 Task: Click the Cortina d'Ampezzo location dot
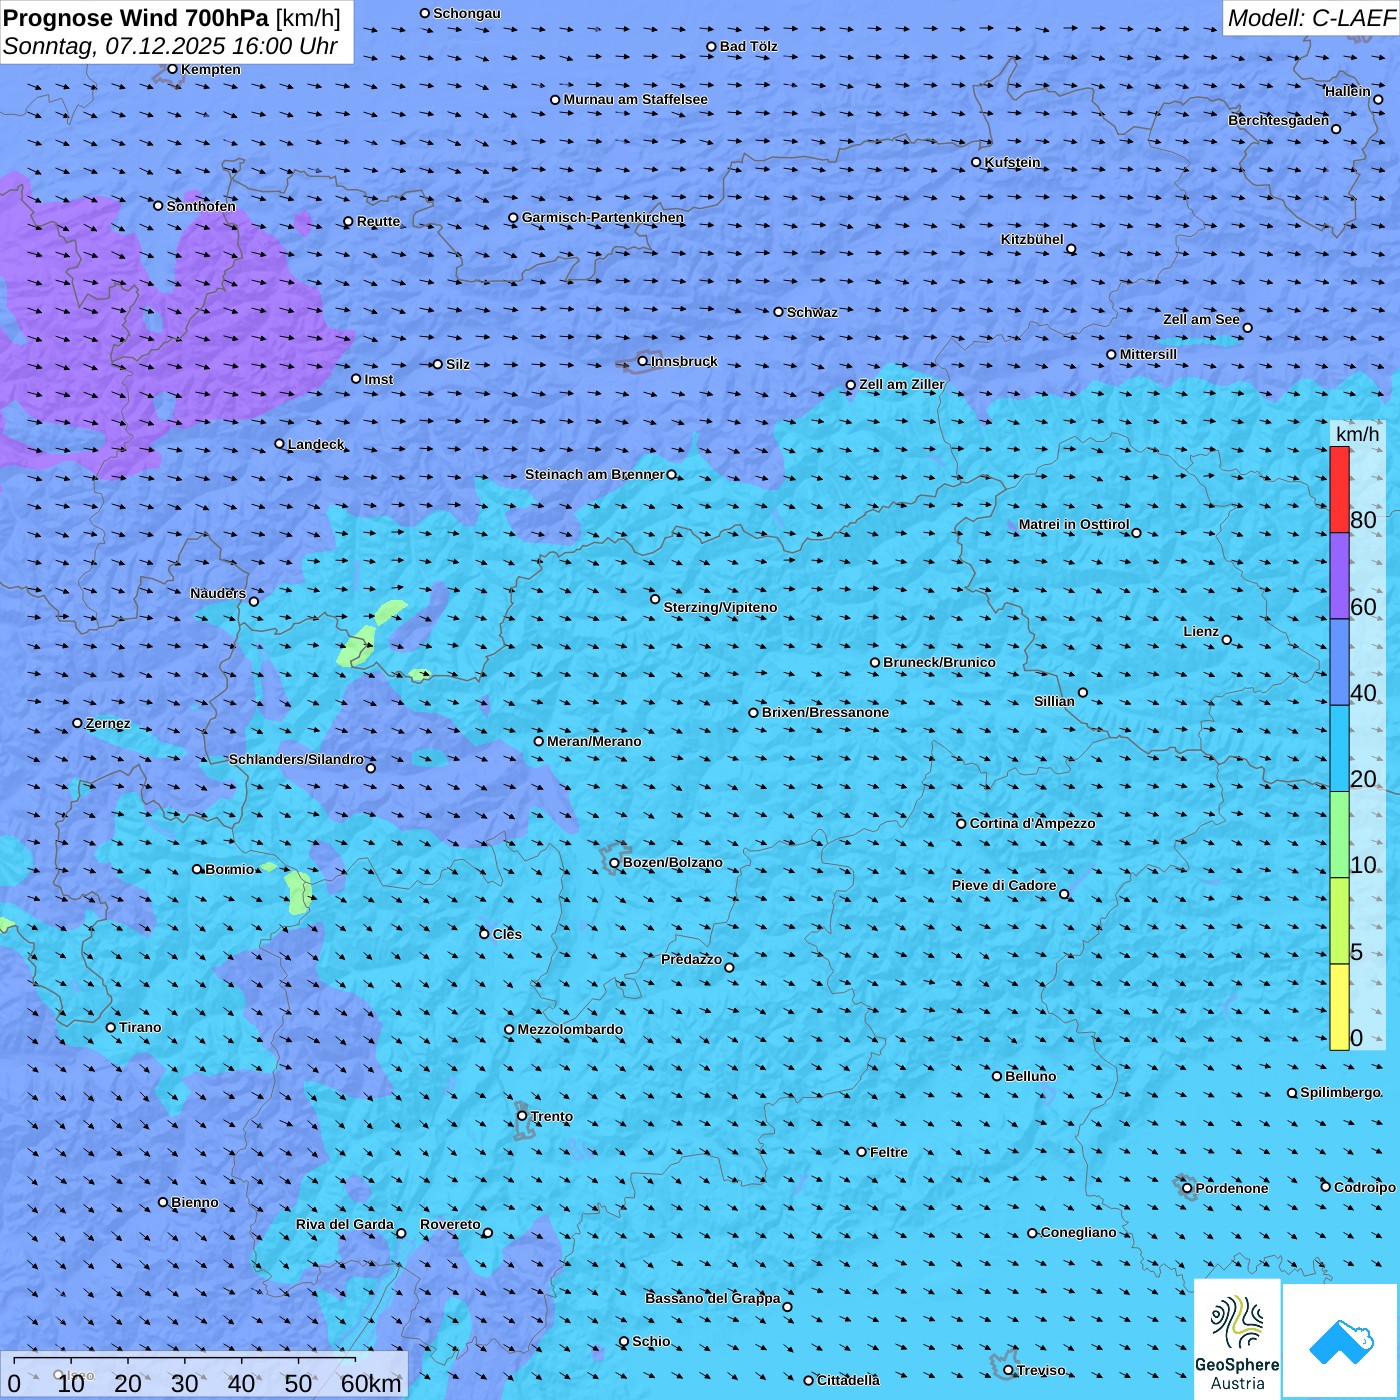coord(961,824)
